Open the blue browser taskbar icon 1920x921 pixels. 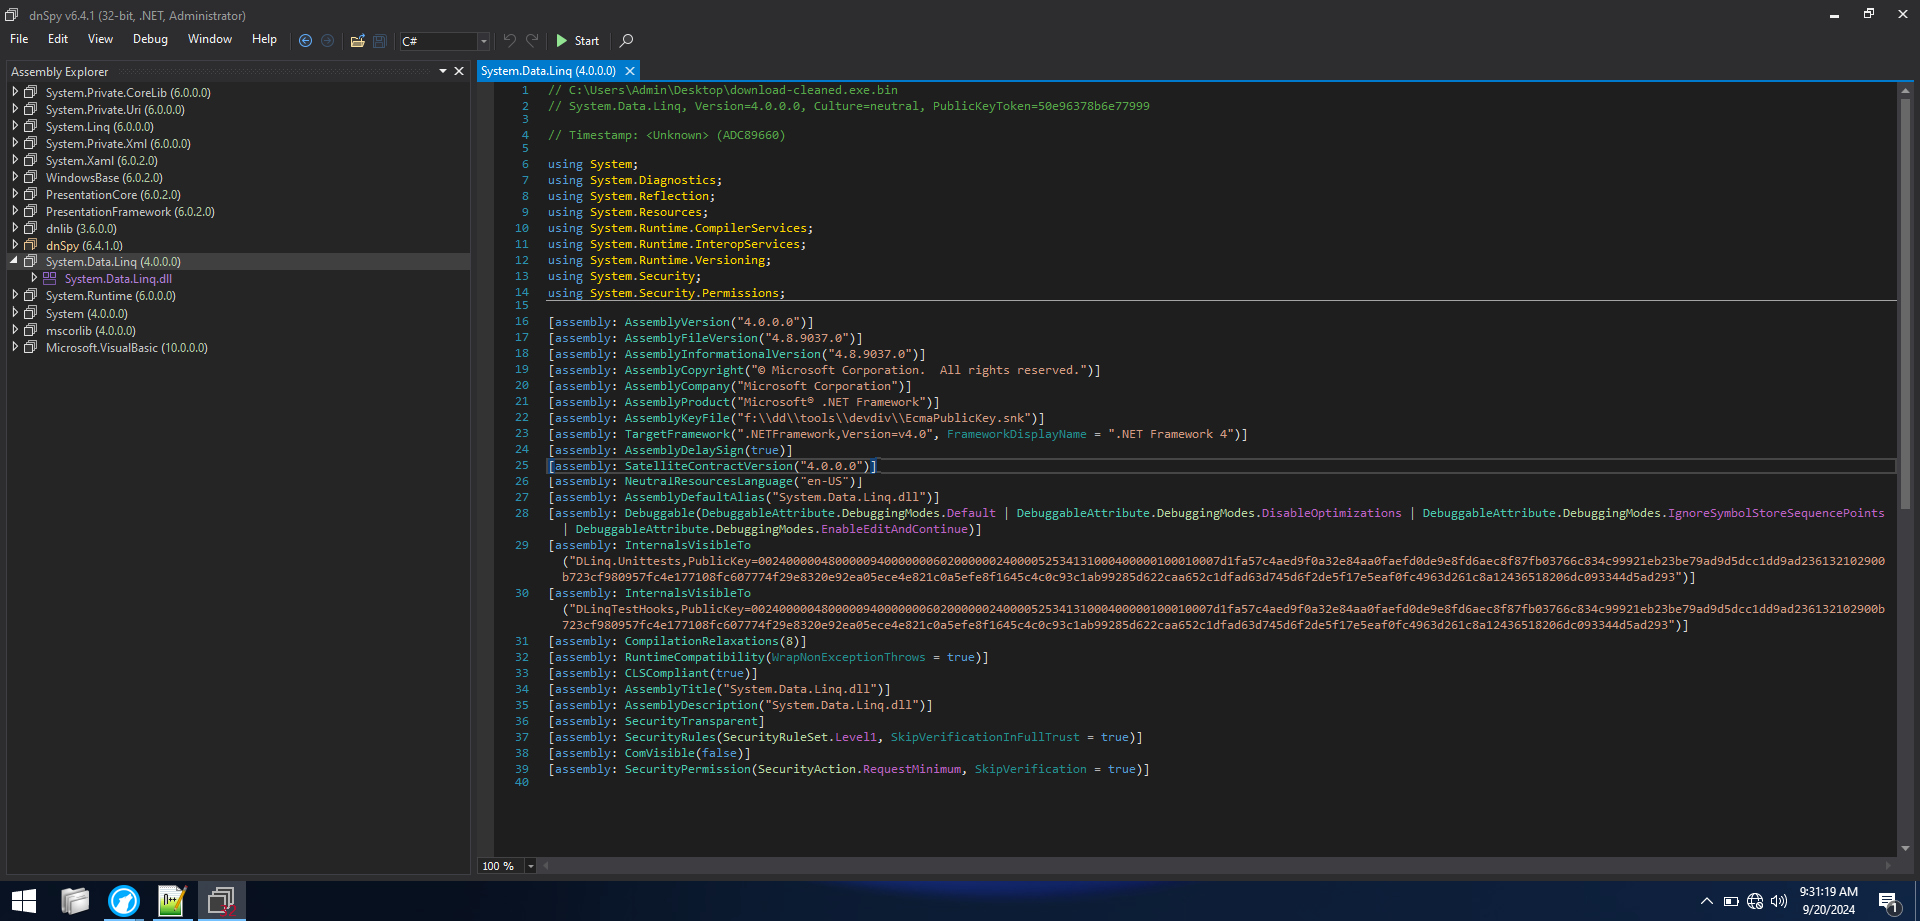[x=124, y=901]
